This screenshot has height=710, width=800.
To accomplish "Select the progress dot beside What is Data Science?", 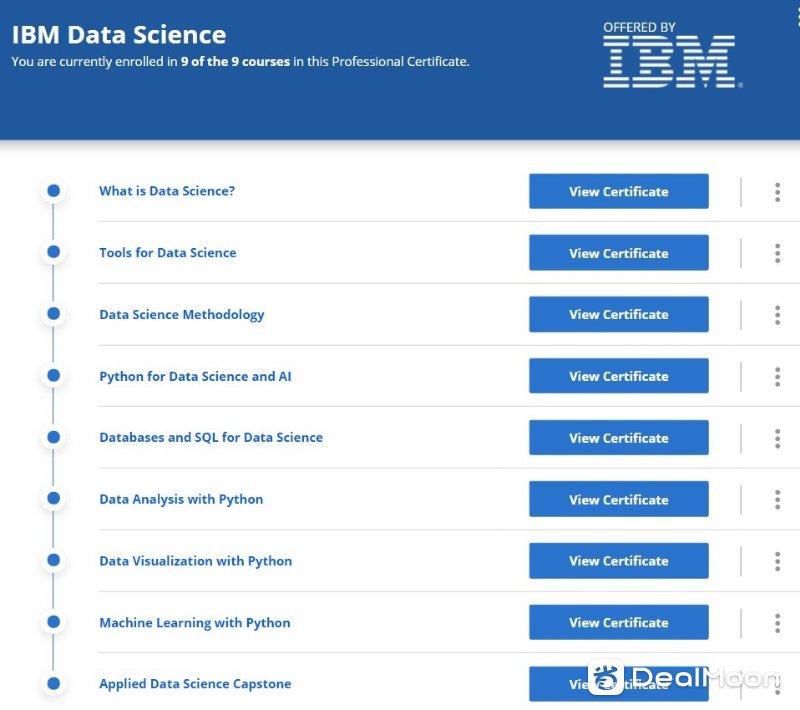I will point(54,191).
